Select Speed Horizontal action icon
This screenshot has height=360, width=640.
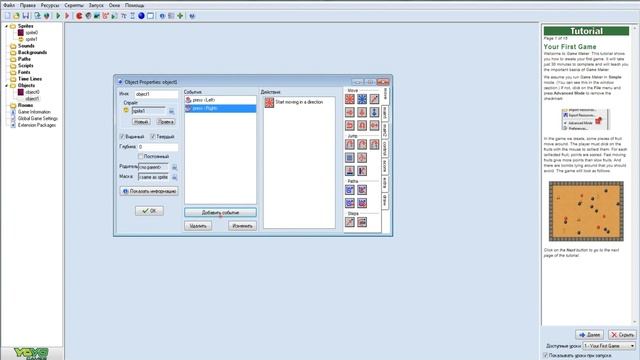coord(350,112)
